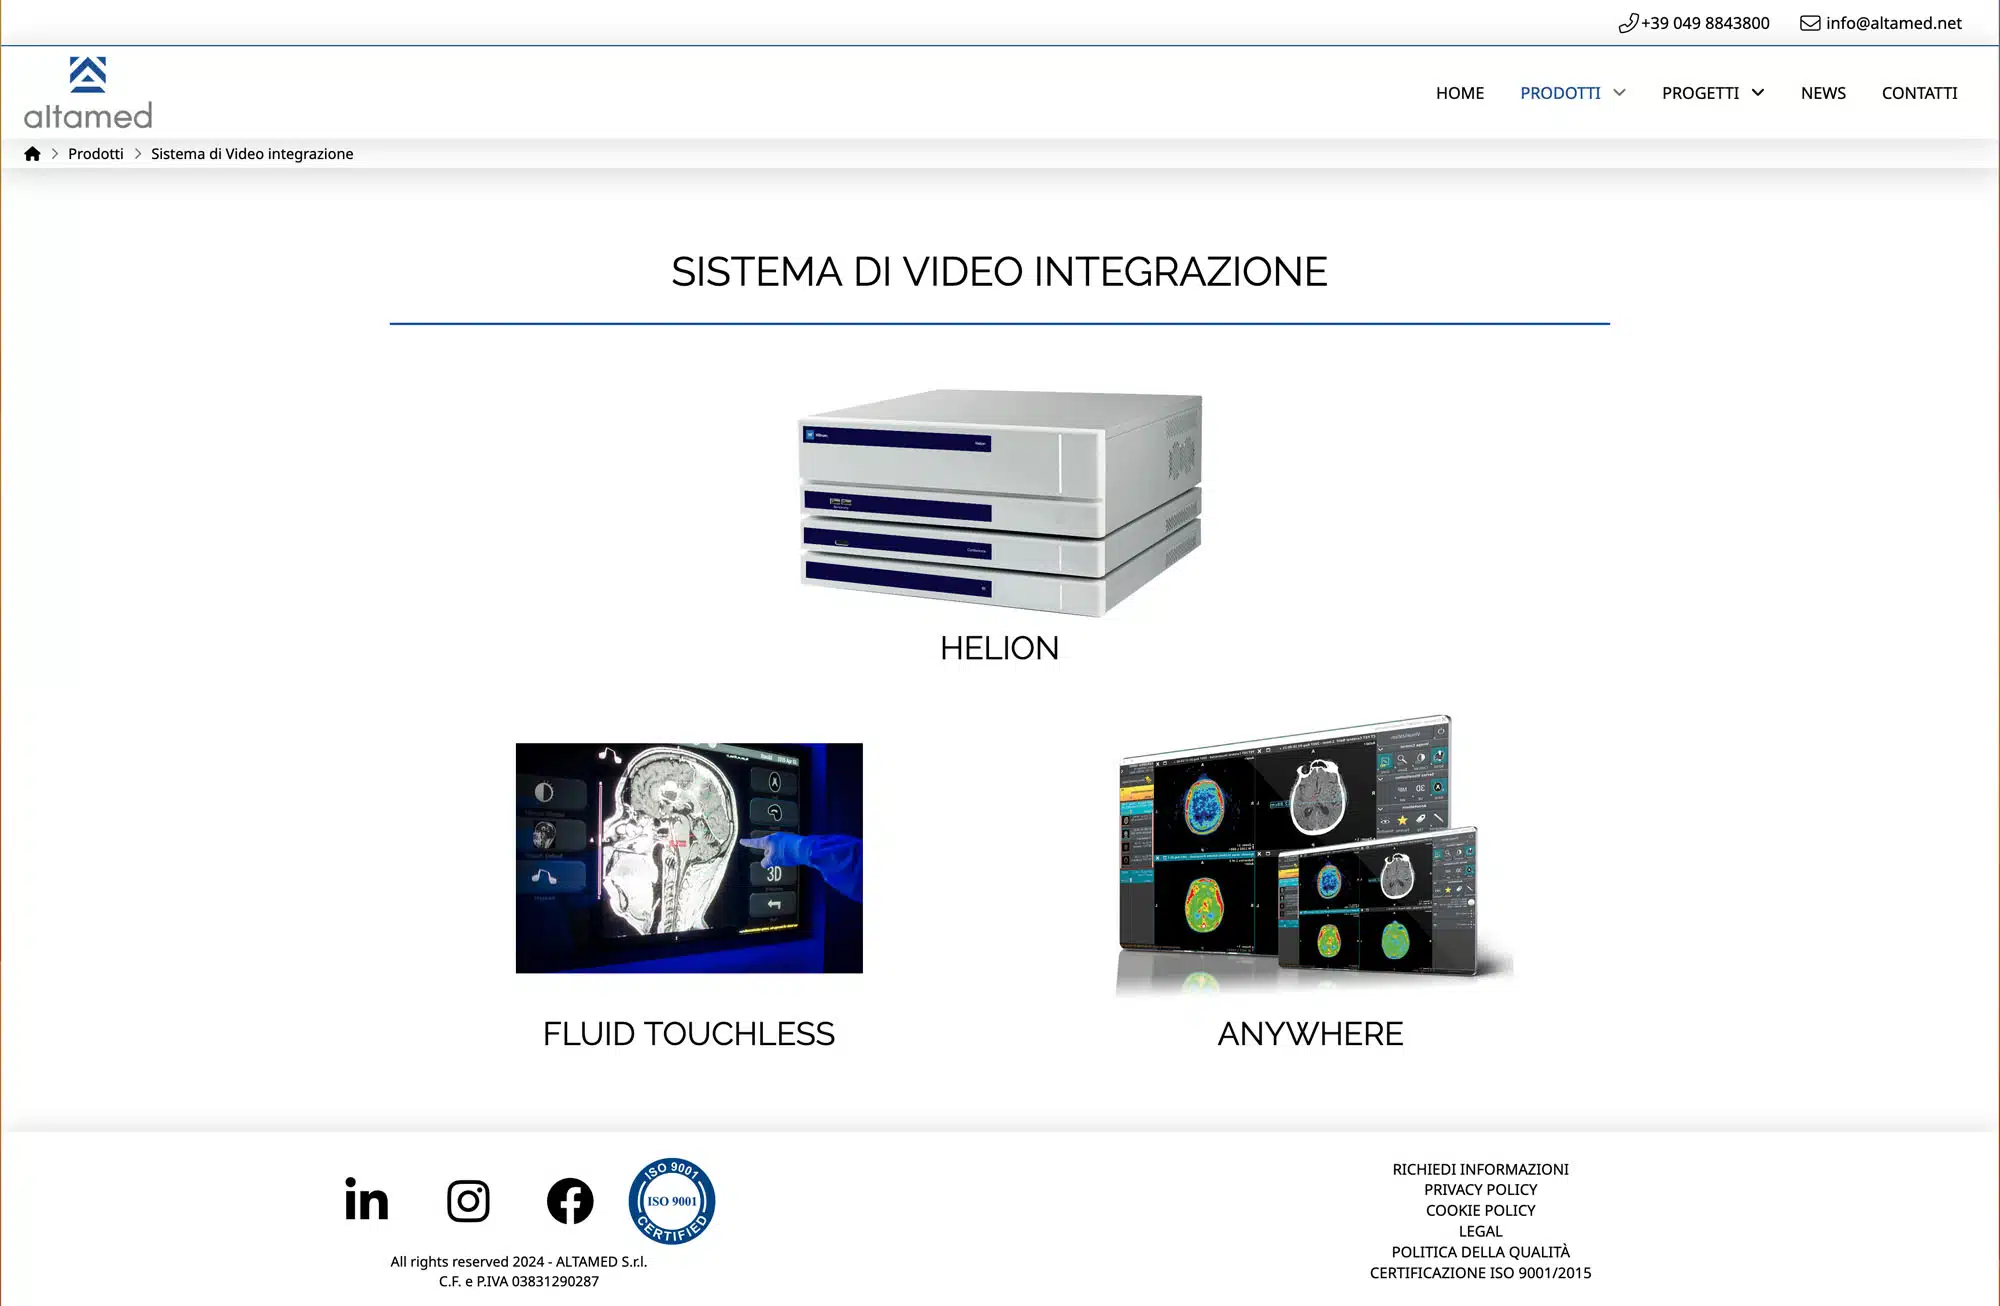Click the Altamed logo
The height and width of the screenshot is (1306, 2000).
pos(88,93)
